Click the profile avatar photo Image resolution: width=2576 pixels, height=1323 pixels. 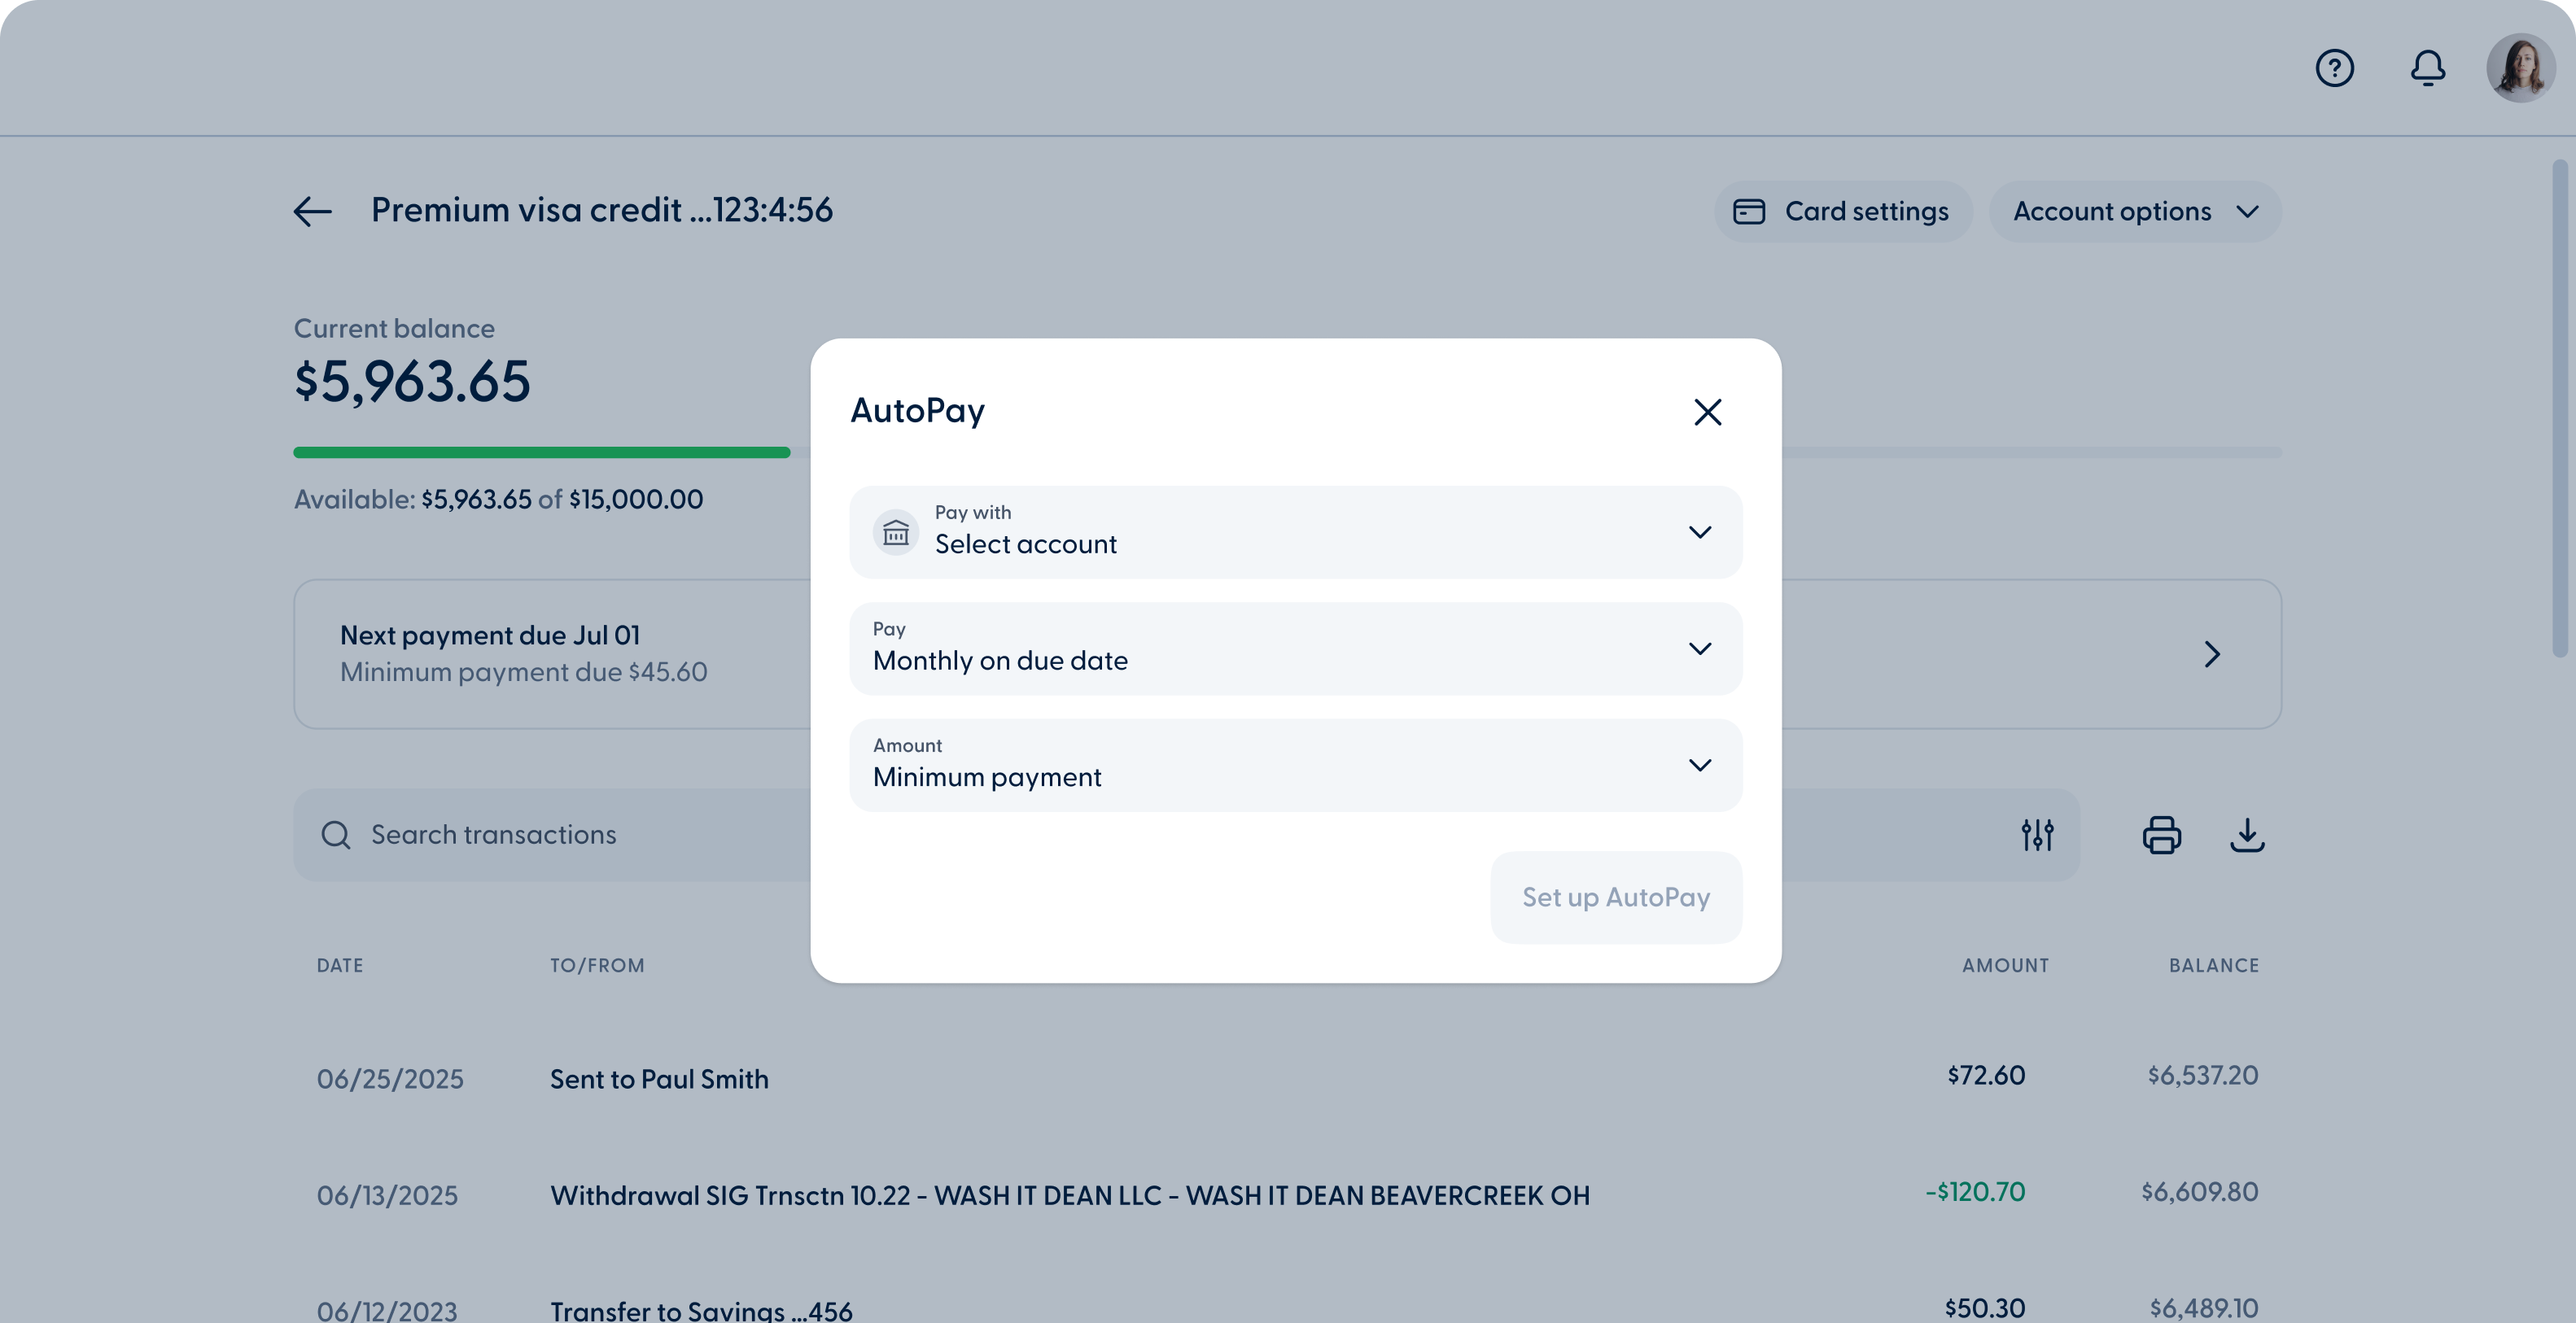point(2519,67)
